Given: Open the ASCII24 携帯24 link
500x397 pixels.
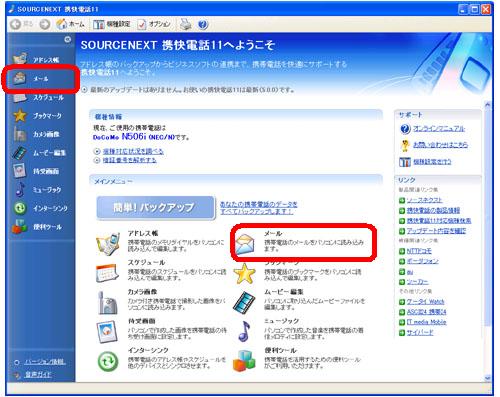Looking at the screenshot, I should pos(426,312).
